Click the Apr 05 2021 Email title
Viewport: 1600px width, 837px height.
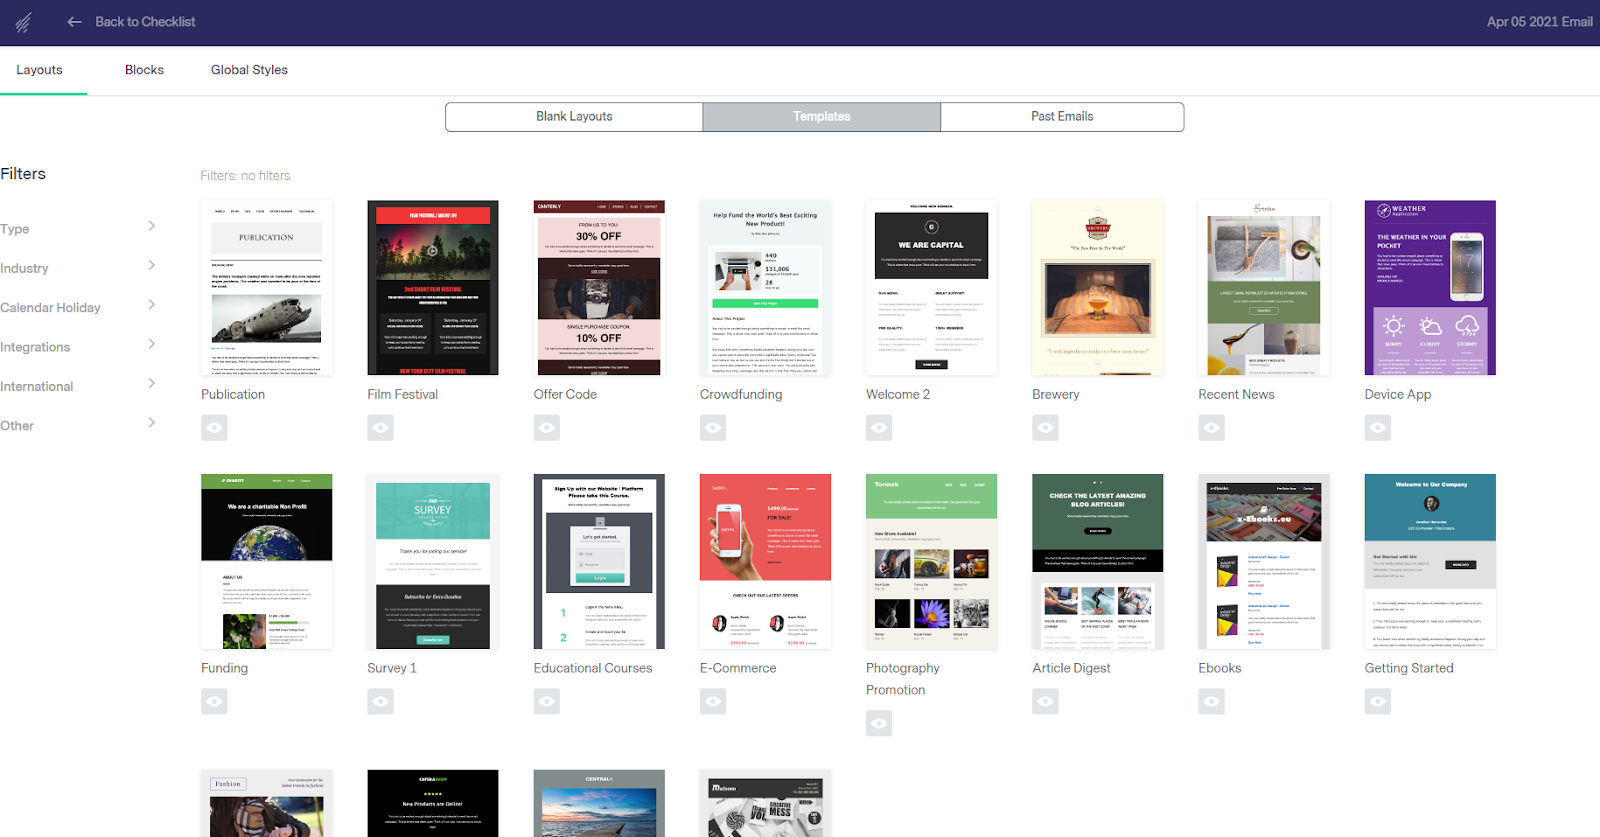coord(1539,22)
